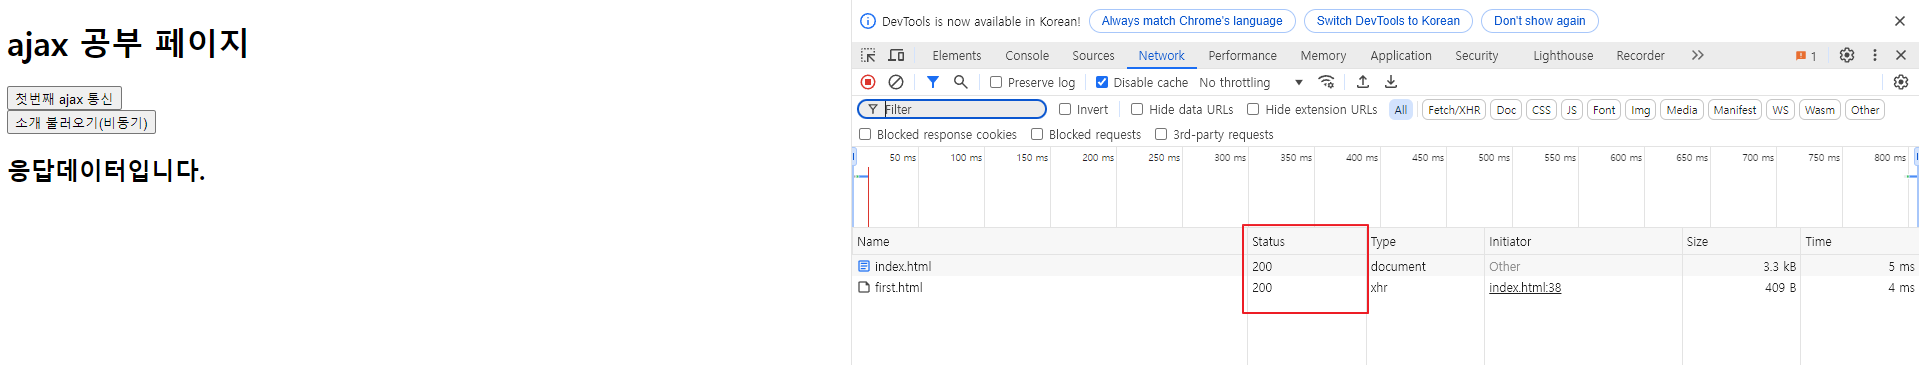
Task: Select the Network tab
Action: coord(1161,56)
